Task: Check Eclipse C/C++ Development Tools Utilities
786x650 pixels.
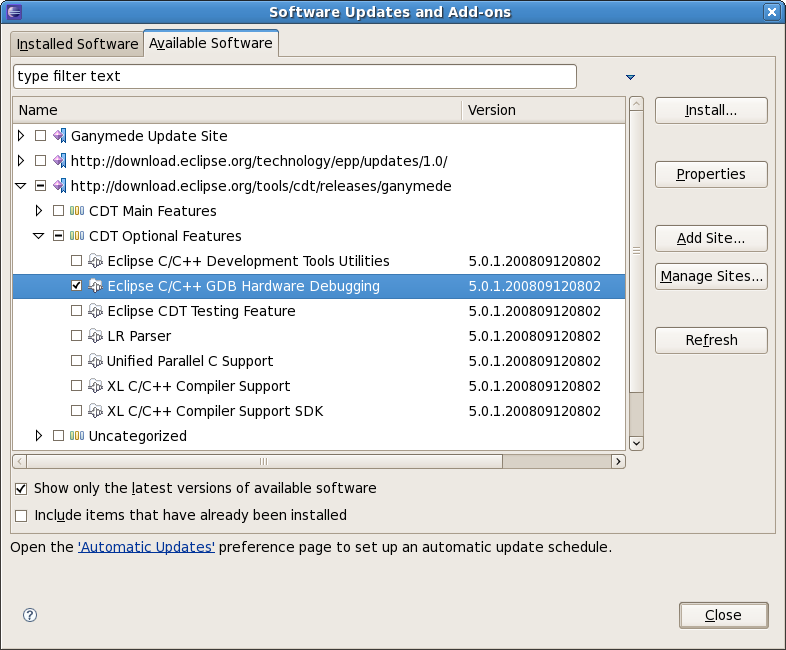Action: pos(76,261)
